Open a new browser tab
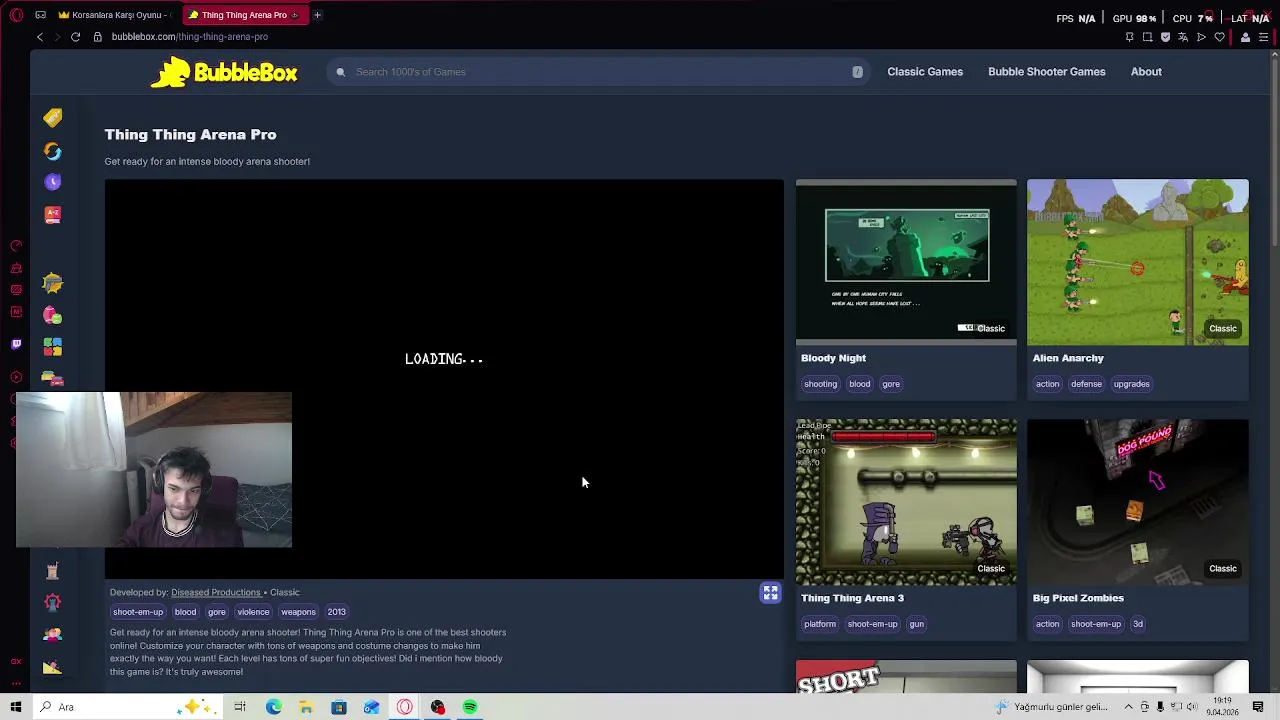Viewport: 1280px width, 720px height. pyautogui.click(x=317, y=15)
